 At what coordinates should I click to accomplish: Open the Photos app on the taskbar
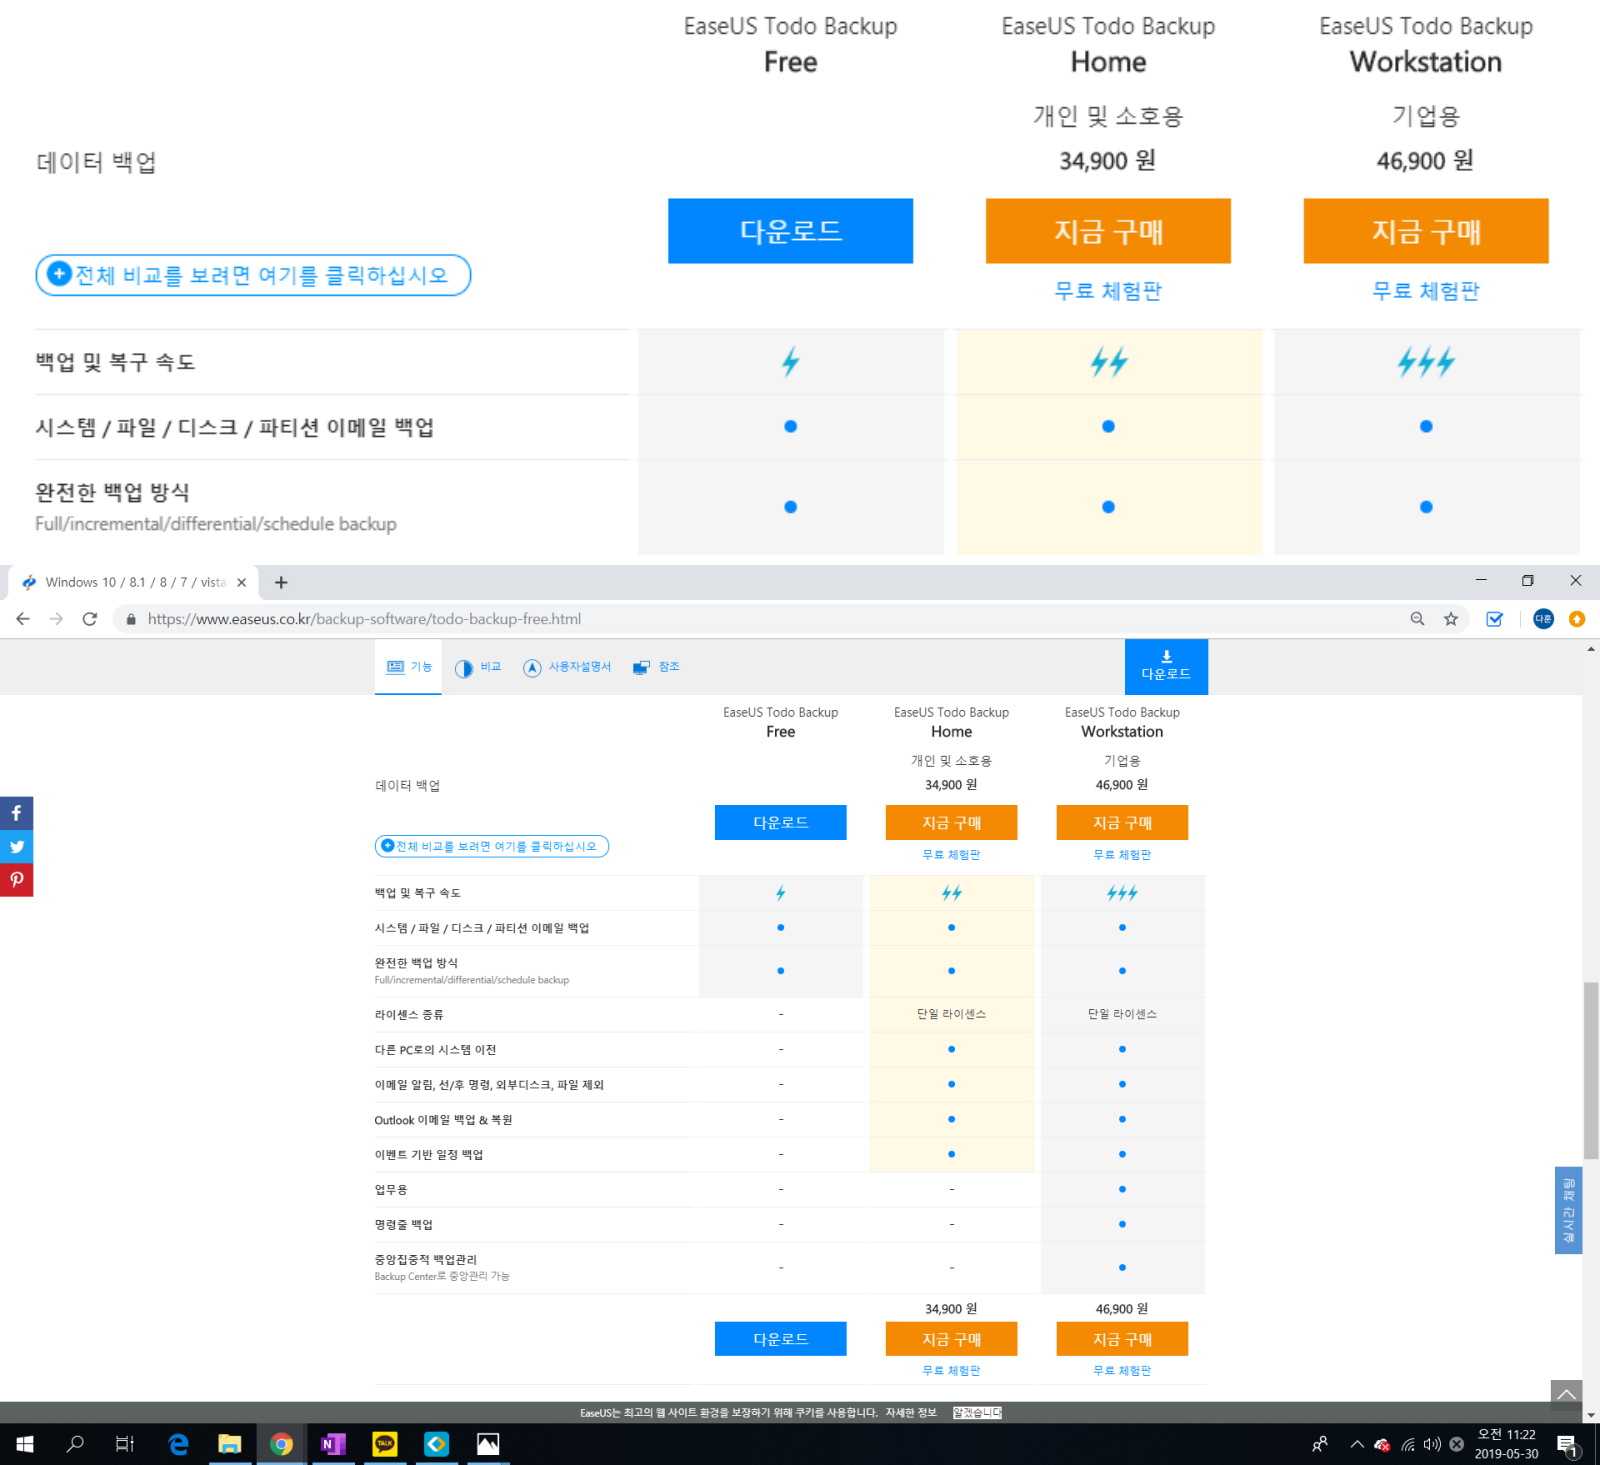[488, 1444]
